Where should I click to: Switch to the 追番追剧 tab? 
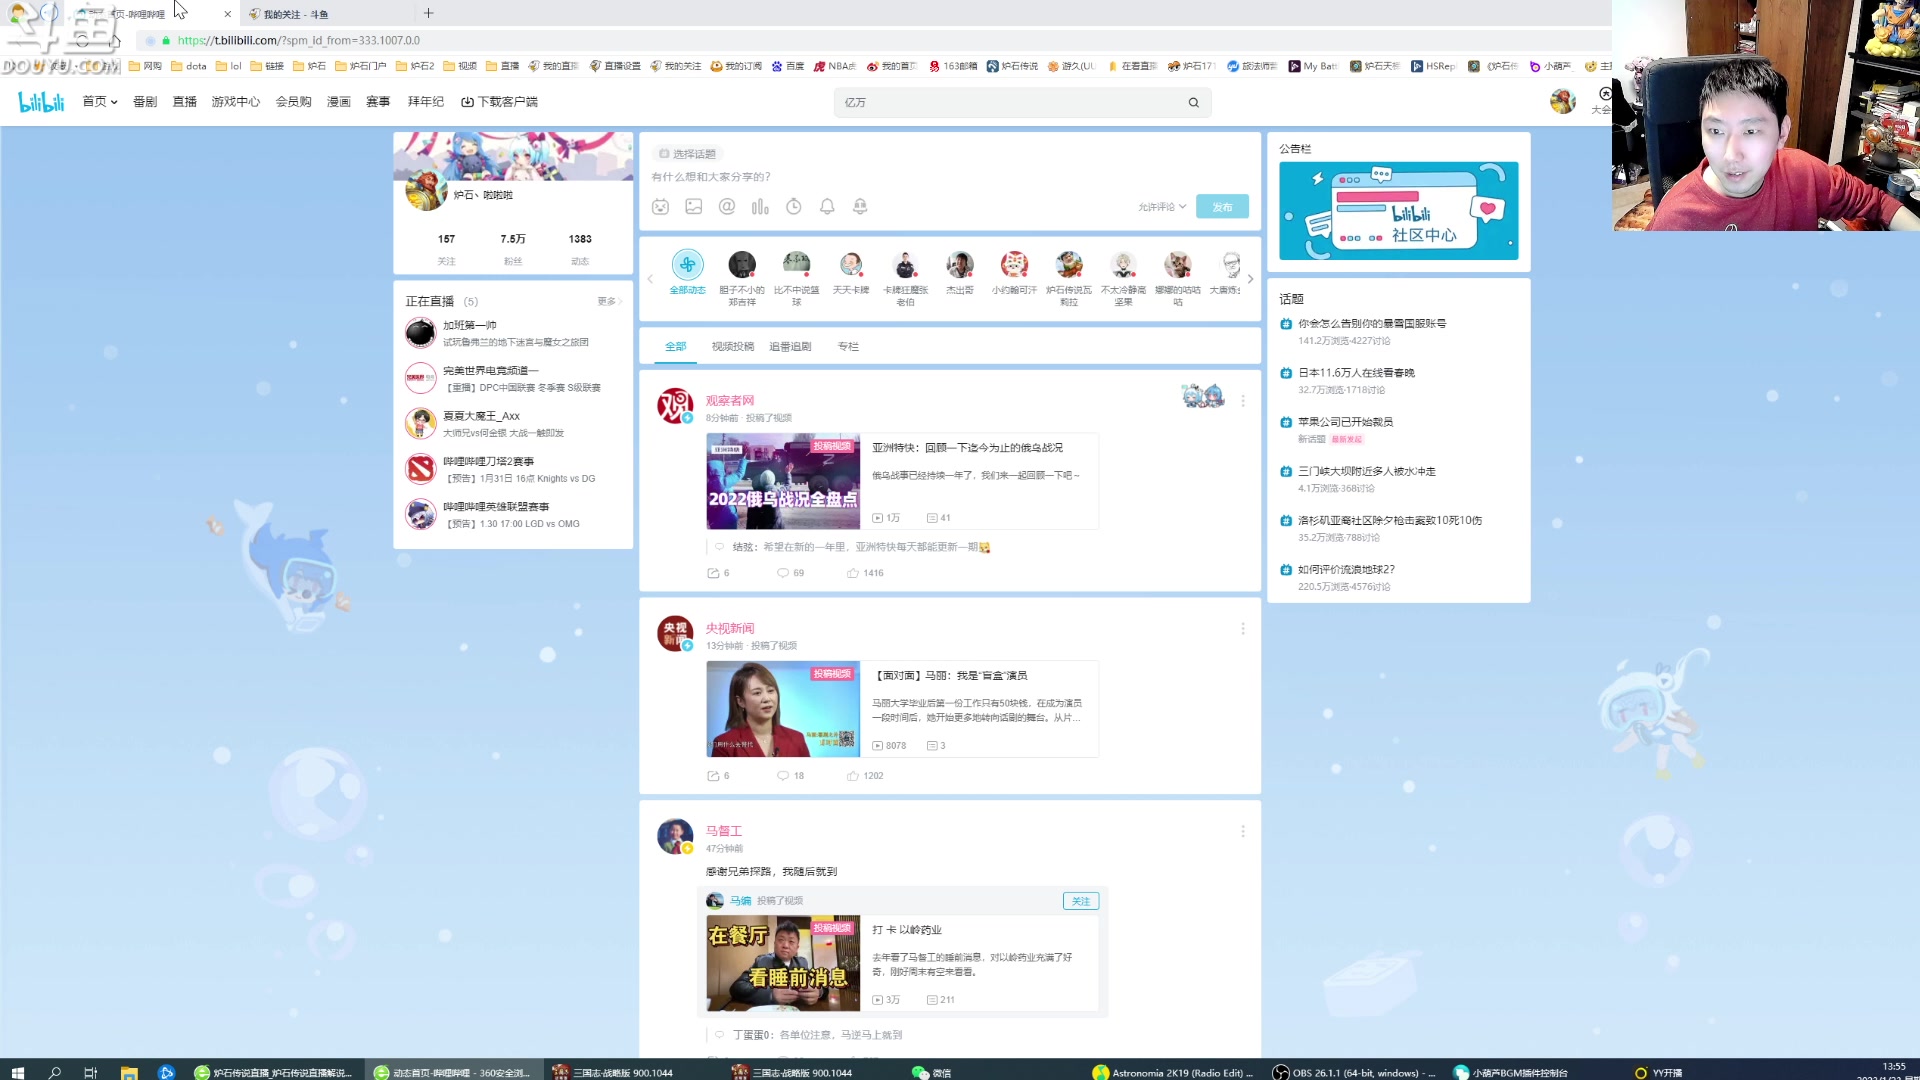coord(790,347)
